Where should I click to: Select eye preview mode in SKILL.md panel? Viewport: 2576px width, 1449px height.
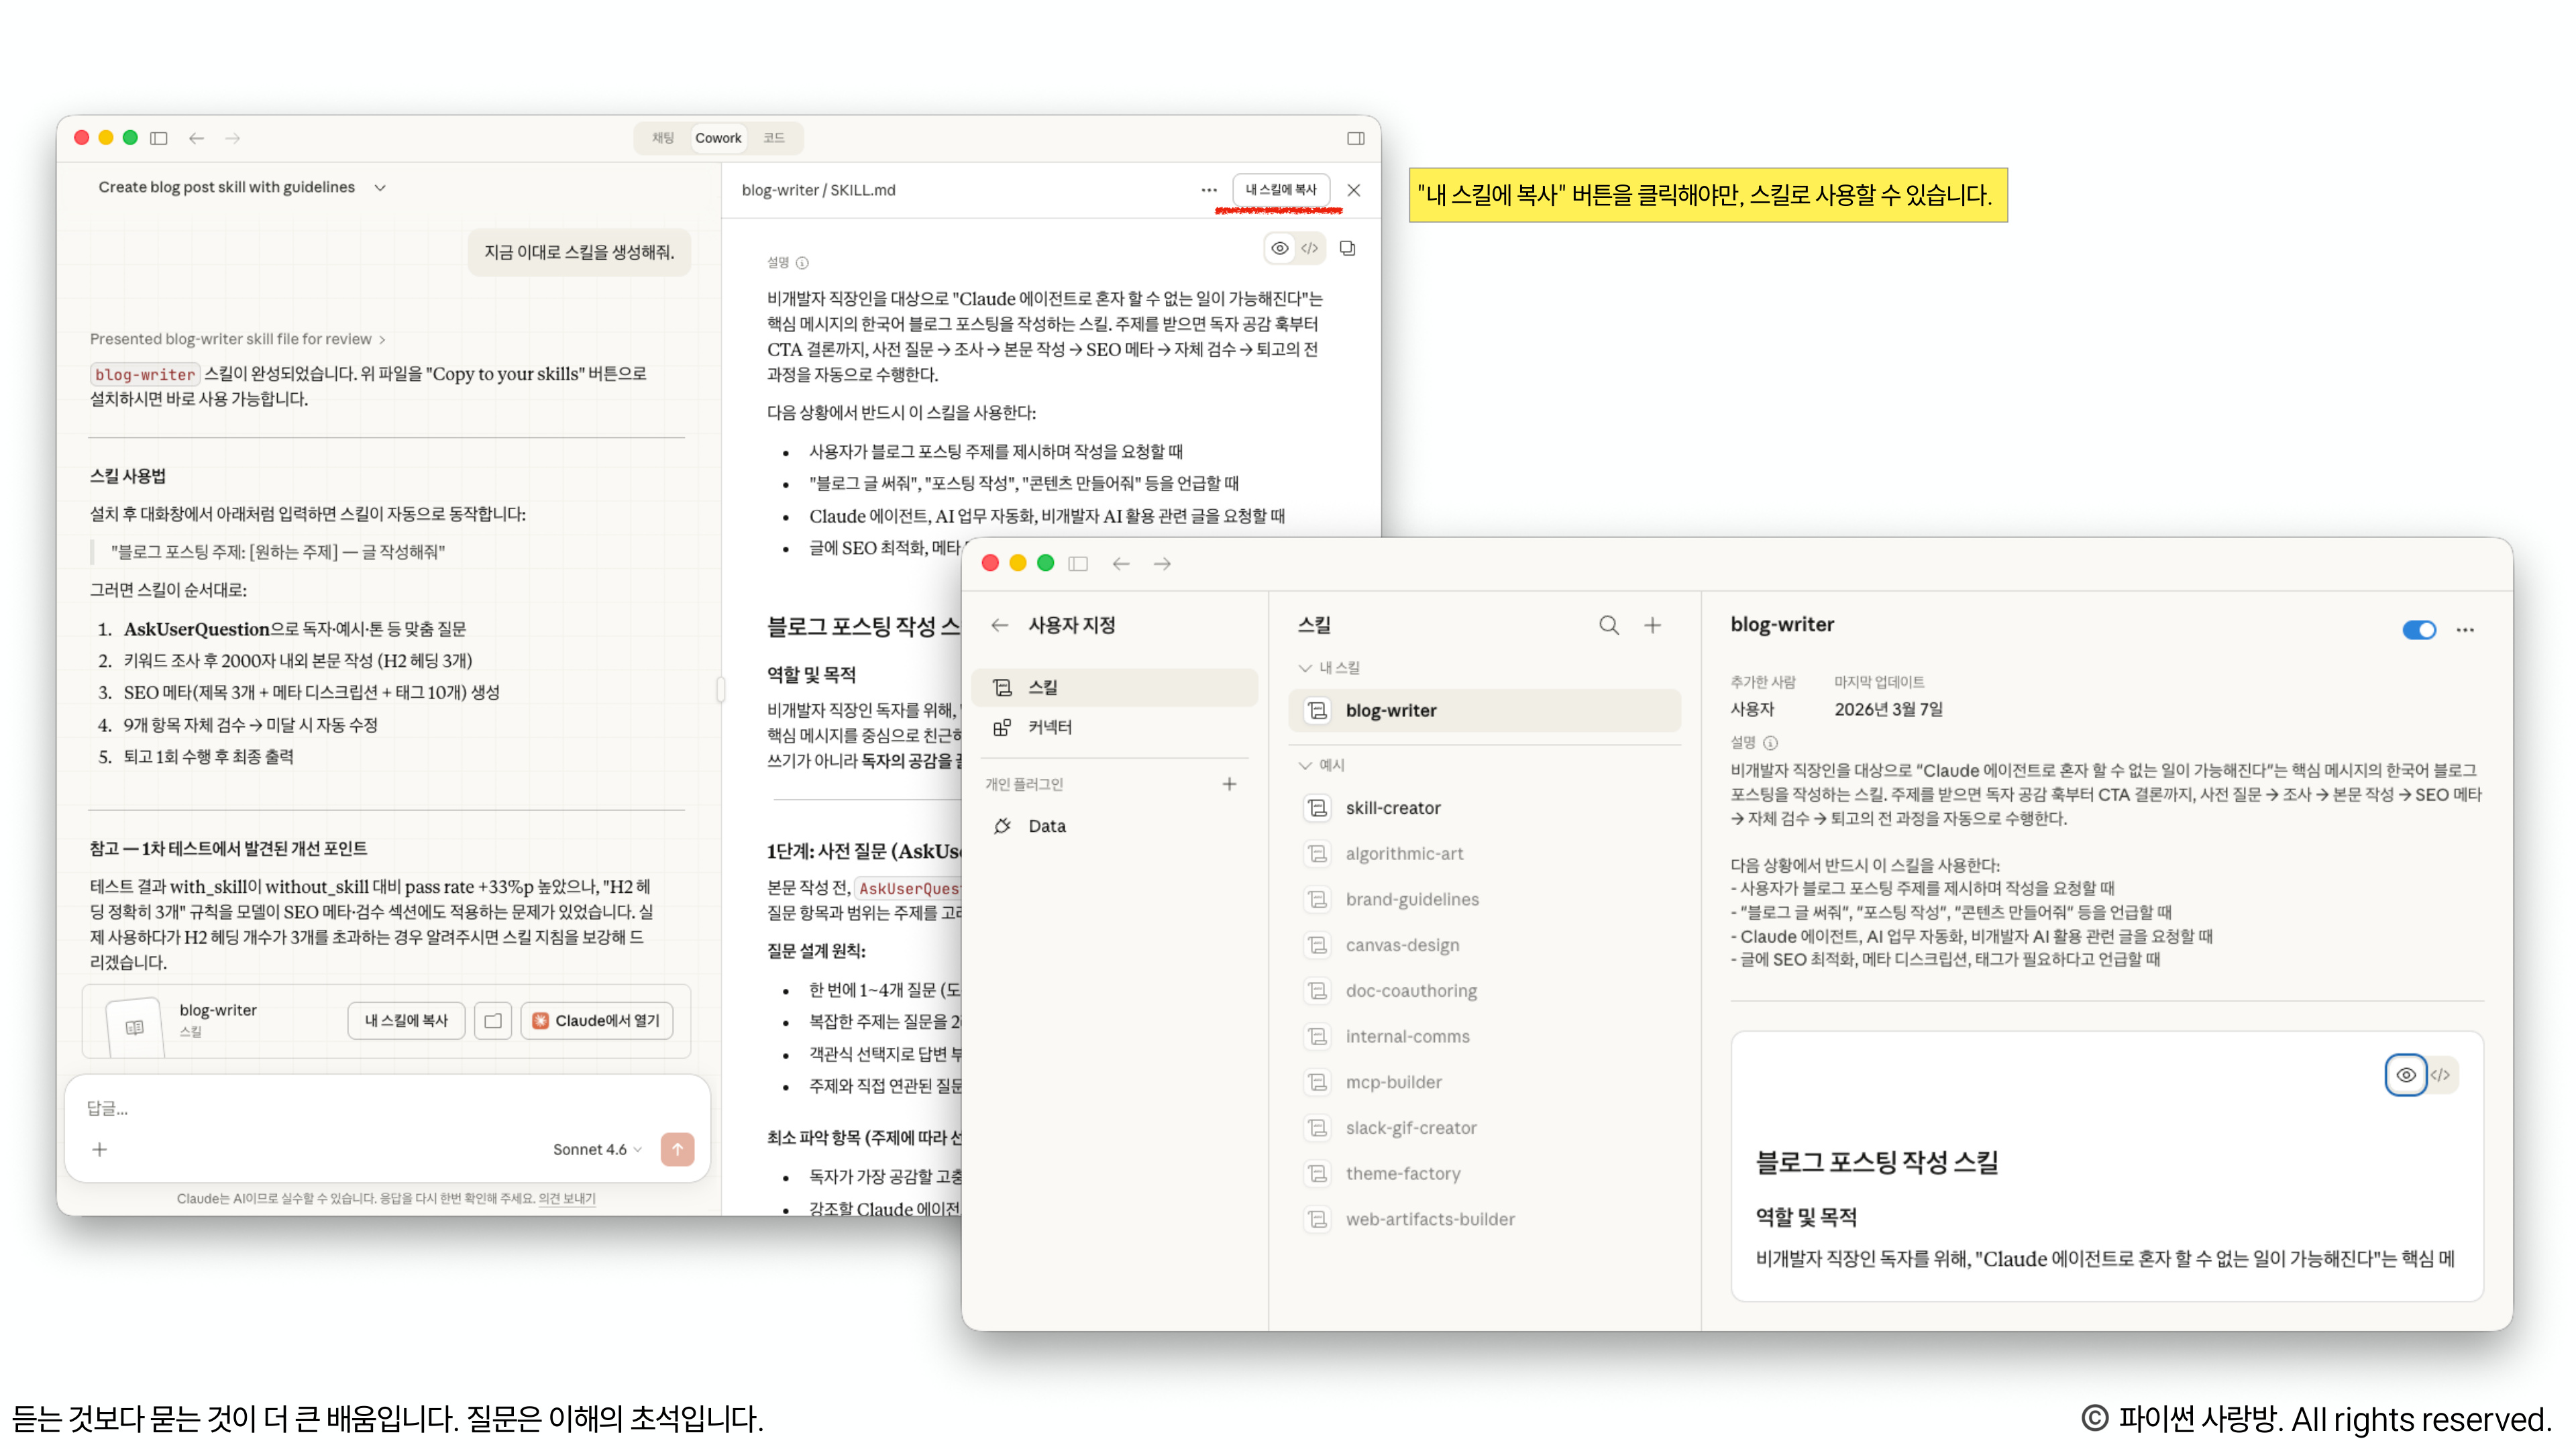(1279, 248)
